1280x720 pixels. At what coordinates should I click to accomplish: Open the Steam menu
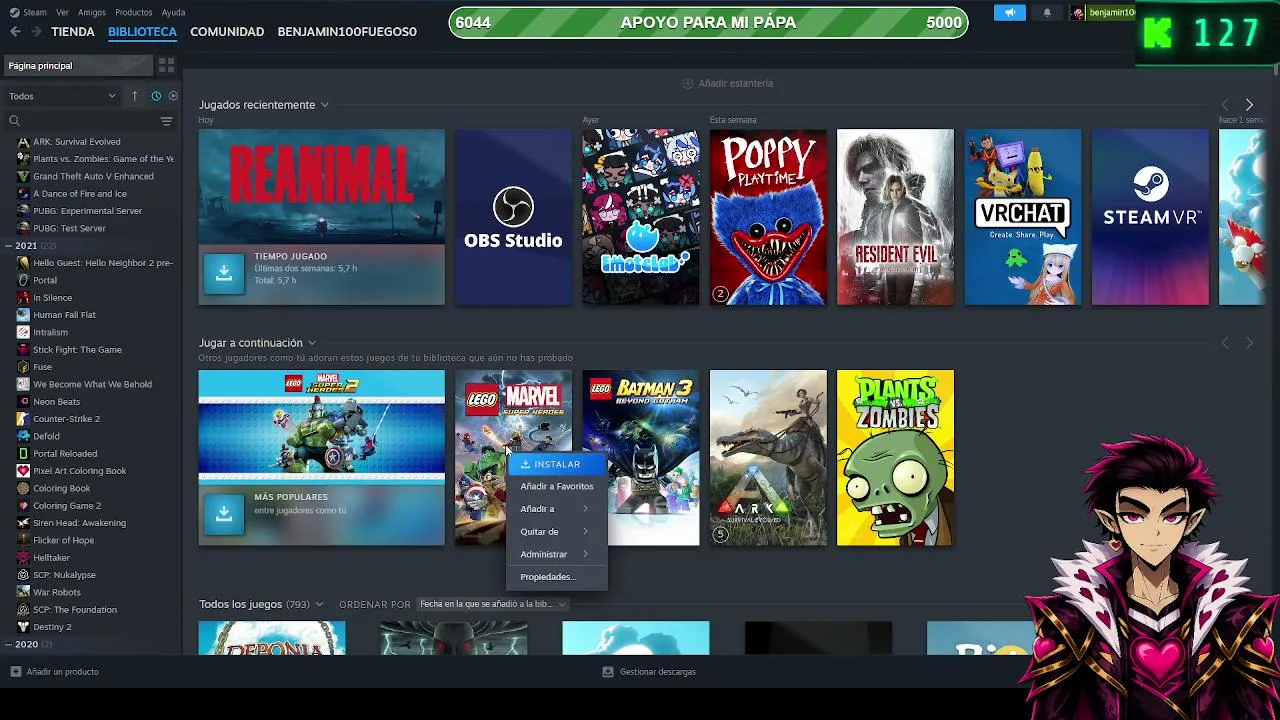coord(34,13)
